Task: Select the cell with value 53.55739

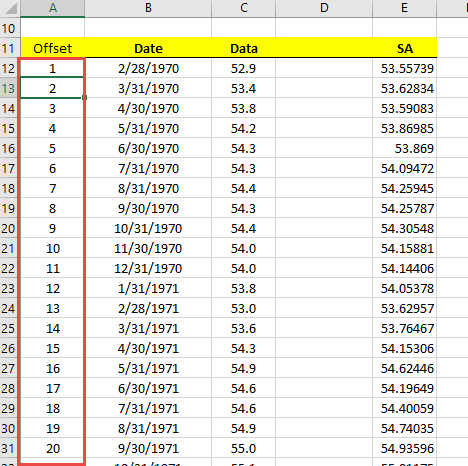Action: pos(404,68)
